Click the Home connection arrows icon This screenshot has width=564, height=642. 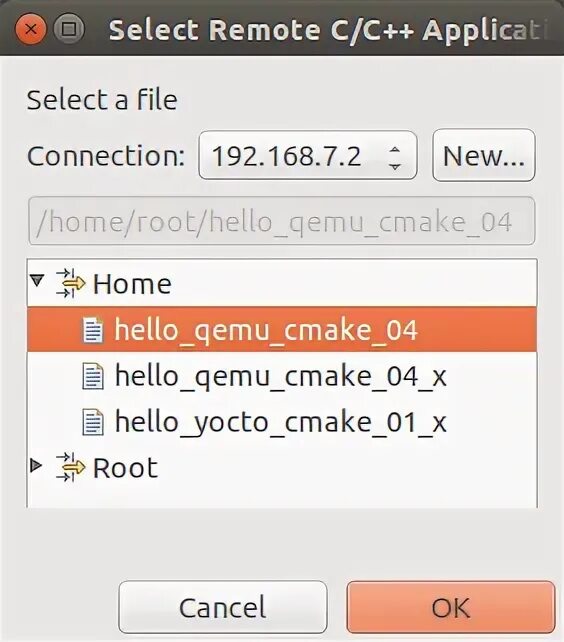coord(70,283)
